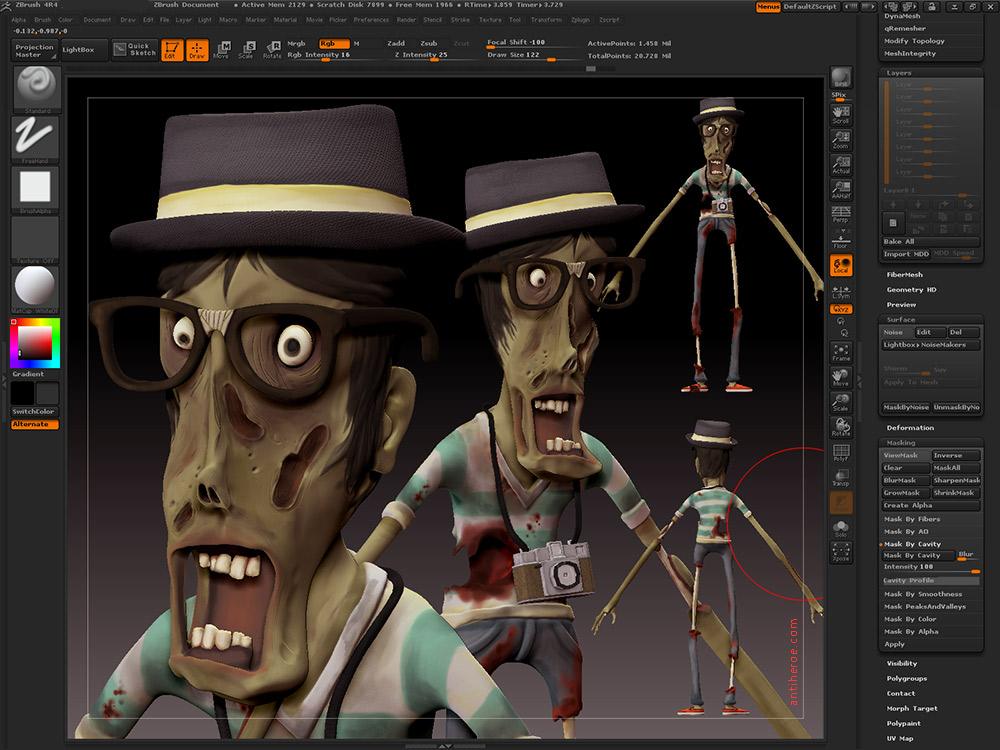Click the SwitchColor button

coord(35,411)
